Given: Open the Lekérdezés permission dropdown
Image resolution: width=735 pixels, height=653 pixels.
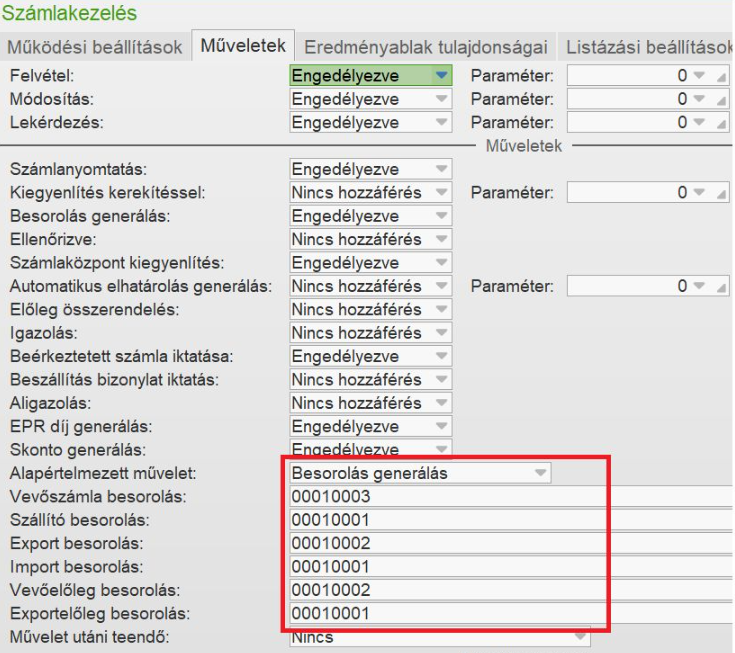Looking at the screenshot, I should tap(442, 123).
